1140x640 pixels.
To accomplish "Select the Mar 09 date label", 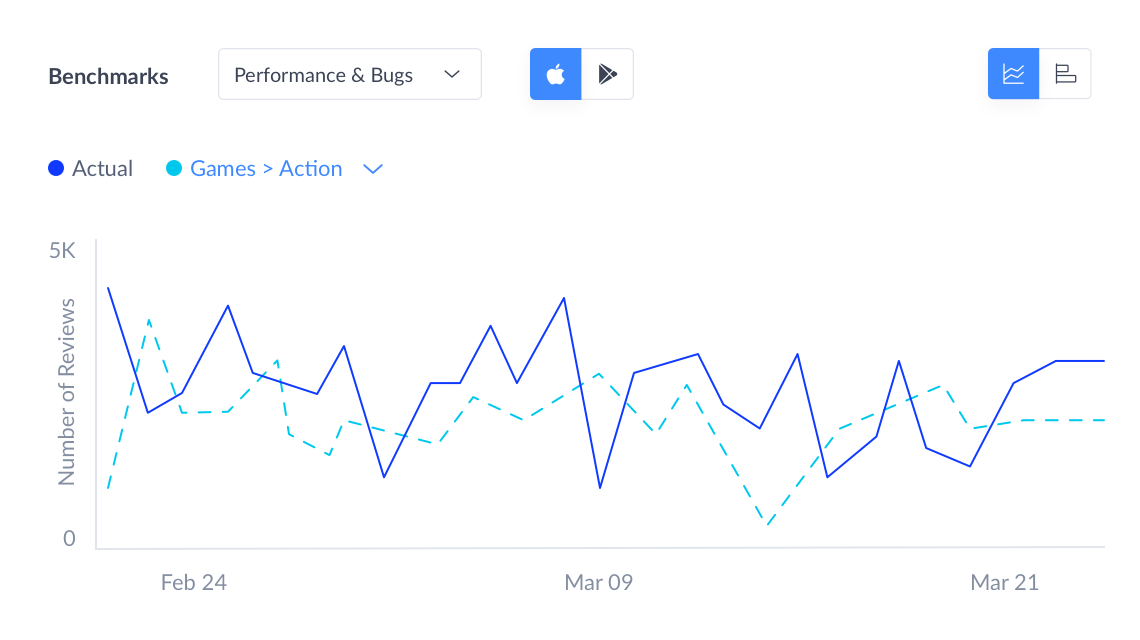I will [599, 582].
